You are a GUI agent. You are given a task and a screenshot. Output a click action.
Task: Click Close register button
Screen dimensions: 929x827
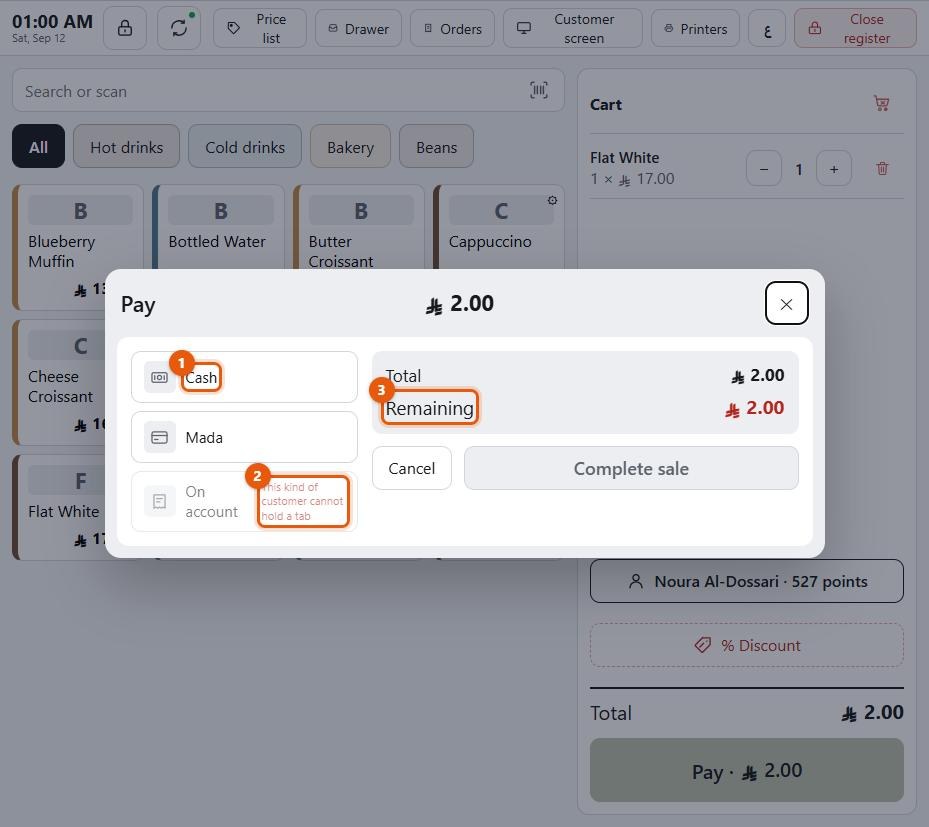tap(855, 28)
